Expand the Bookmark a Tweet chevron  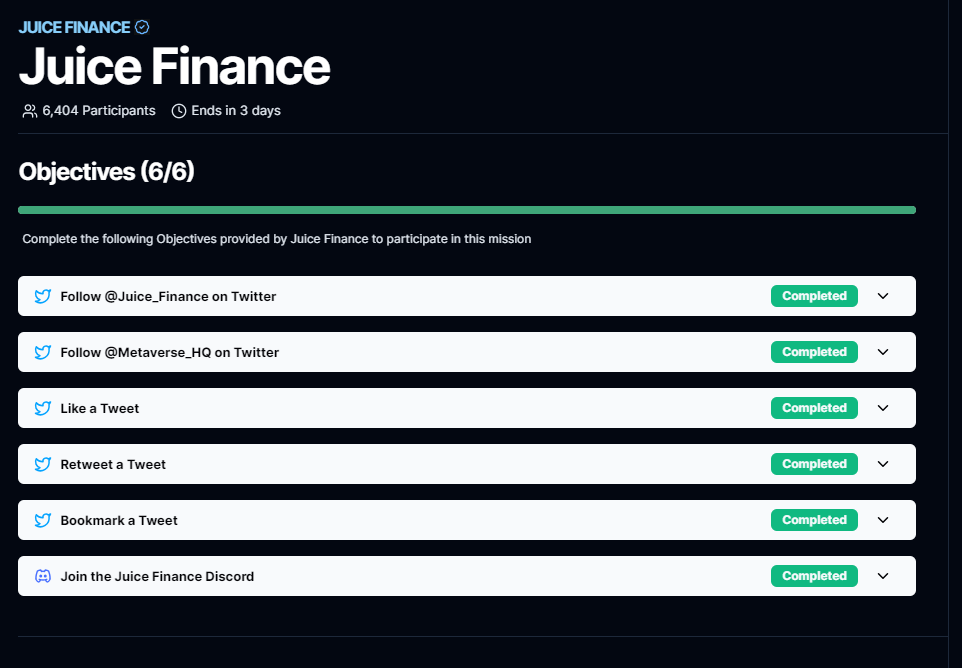[883, 520]
